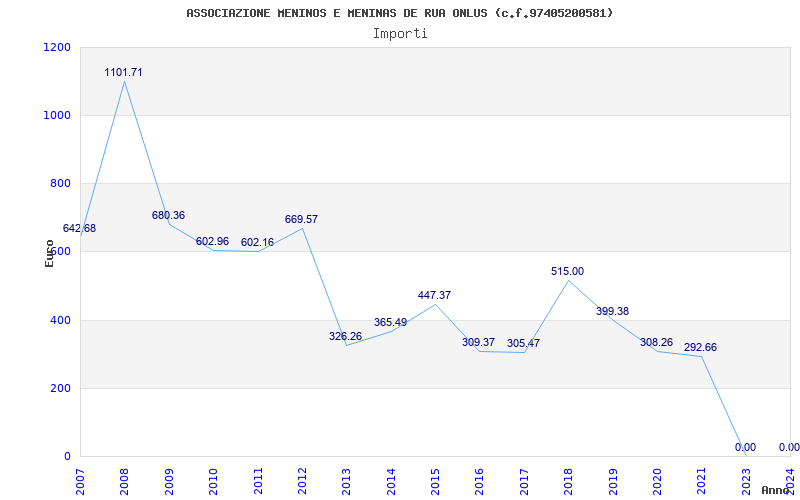The image size is (800, 500).
Task: Click year 2020 on x-axis
Action: pos(657,481)
